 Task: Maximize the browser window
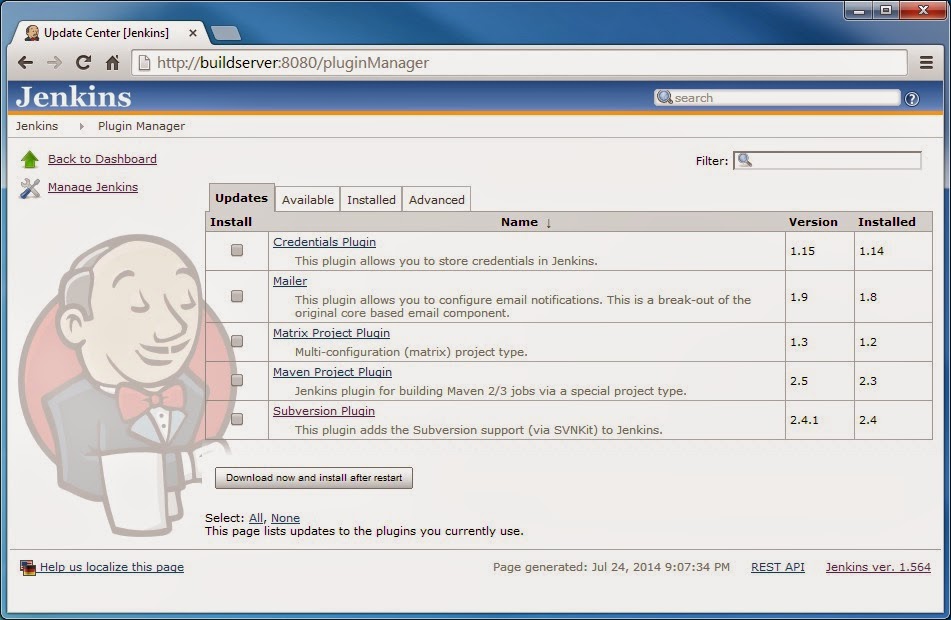pos(886,10)
